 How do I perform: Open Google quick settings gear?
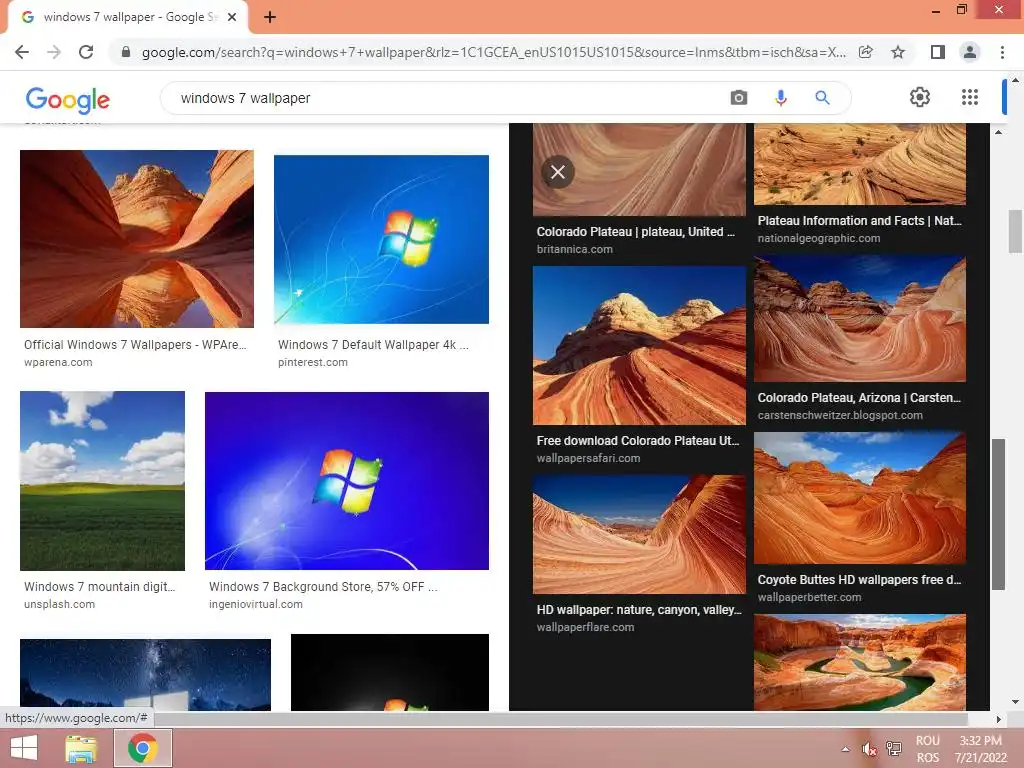920,97
